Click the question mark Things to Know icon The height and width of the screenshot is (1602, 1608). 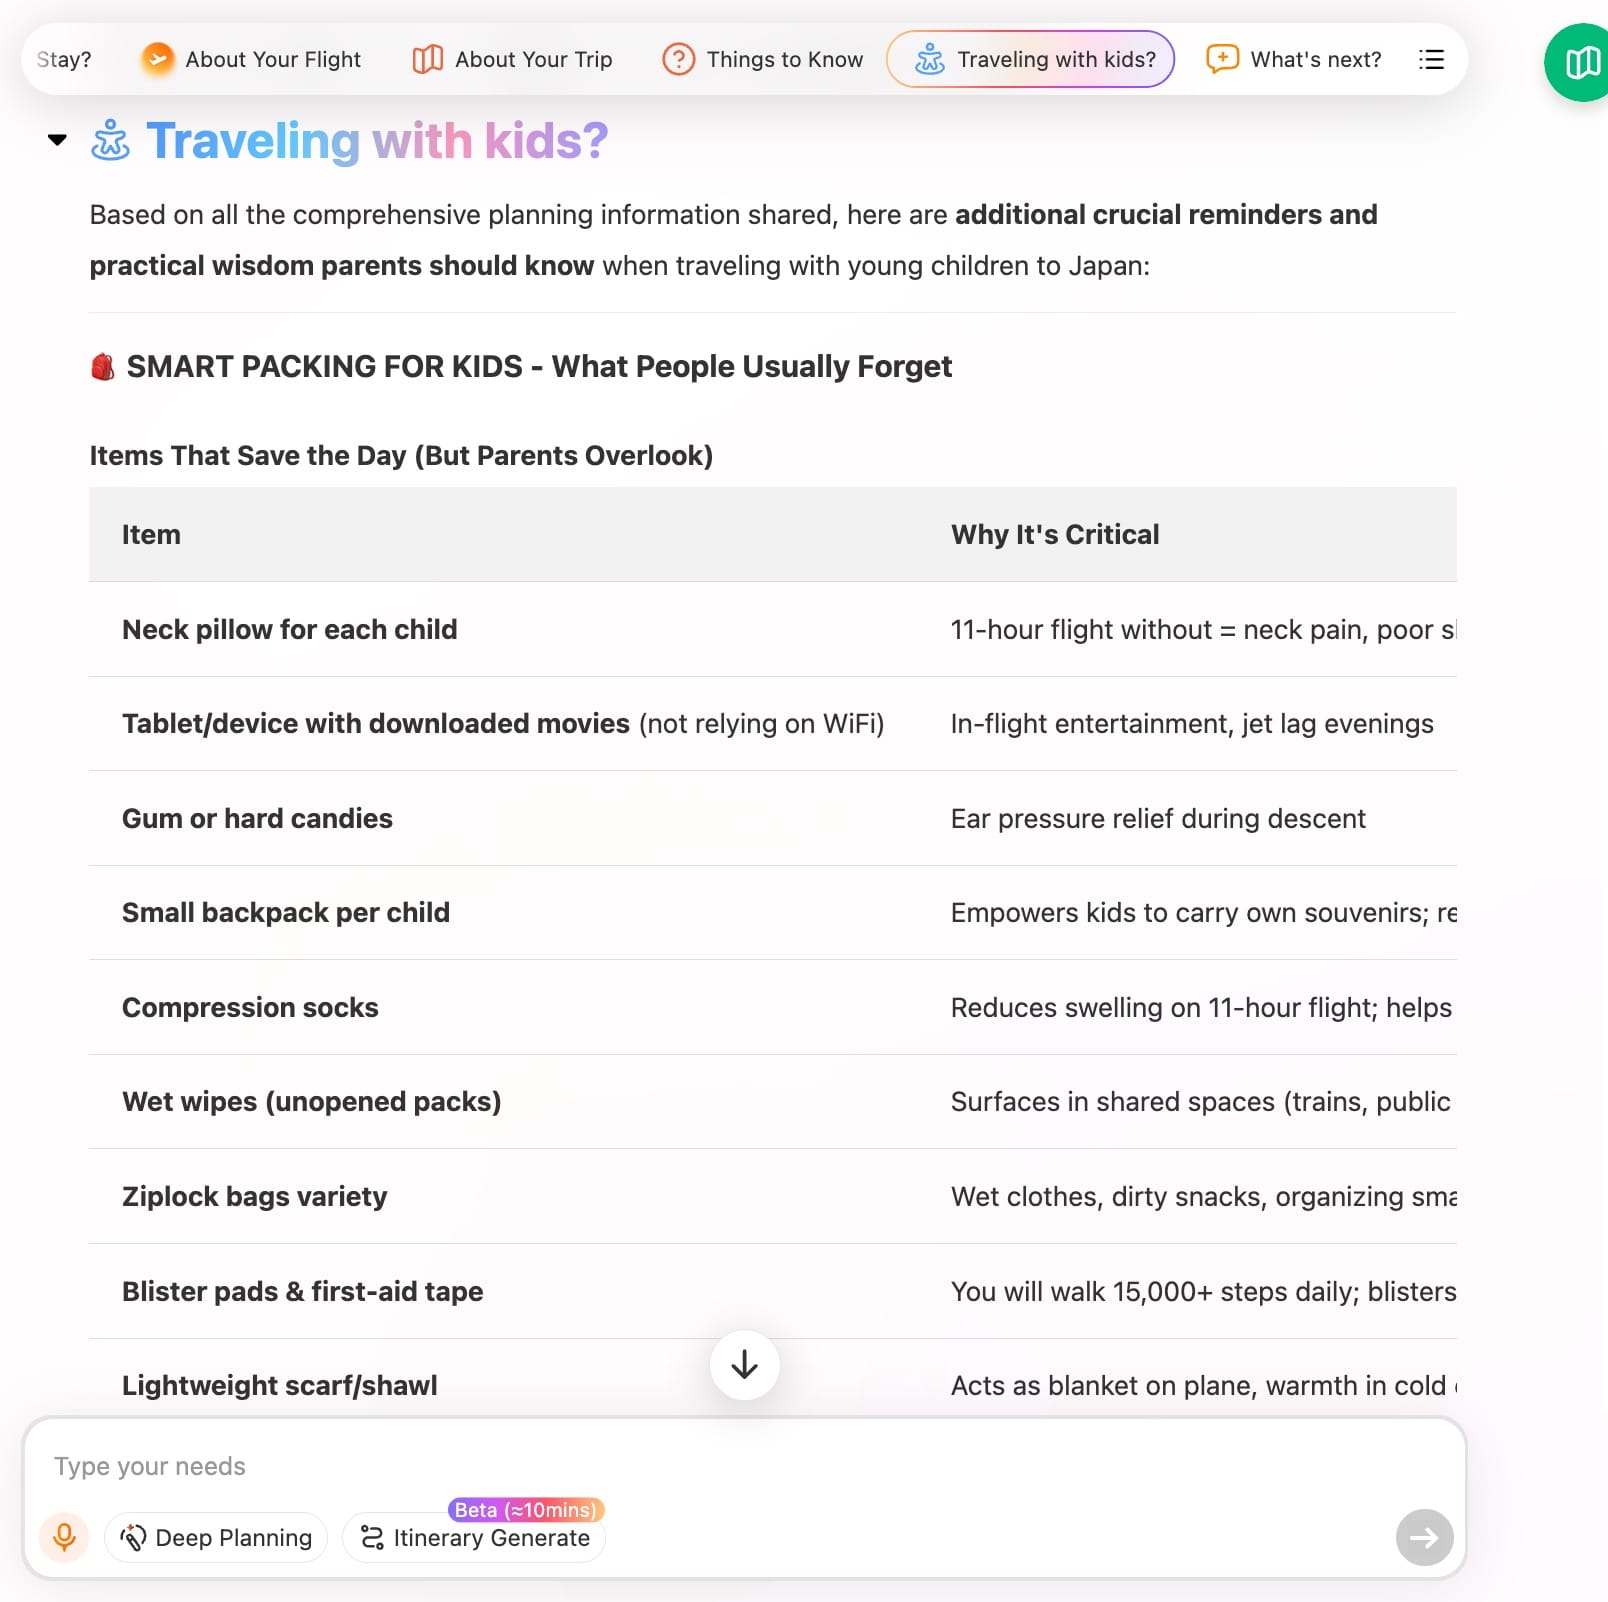click(678, 59)
